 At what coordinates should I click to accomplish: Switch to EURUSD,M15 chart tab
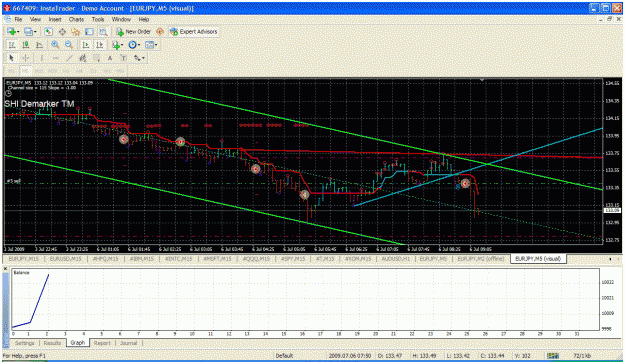point(65,259)
